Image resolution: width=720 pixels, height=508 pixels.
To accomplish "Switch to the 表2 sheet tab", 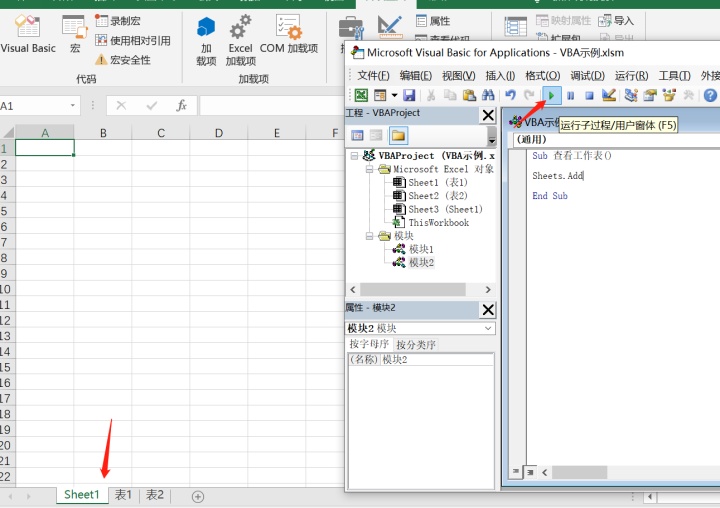I will (x=155, y=495).
